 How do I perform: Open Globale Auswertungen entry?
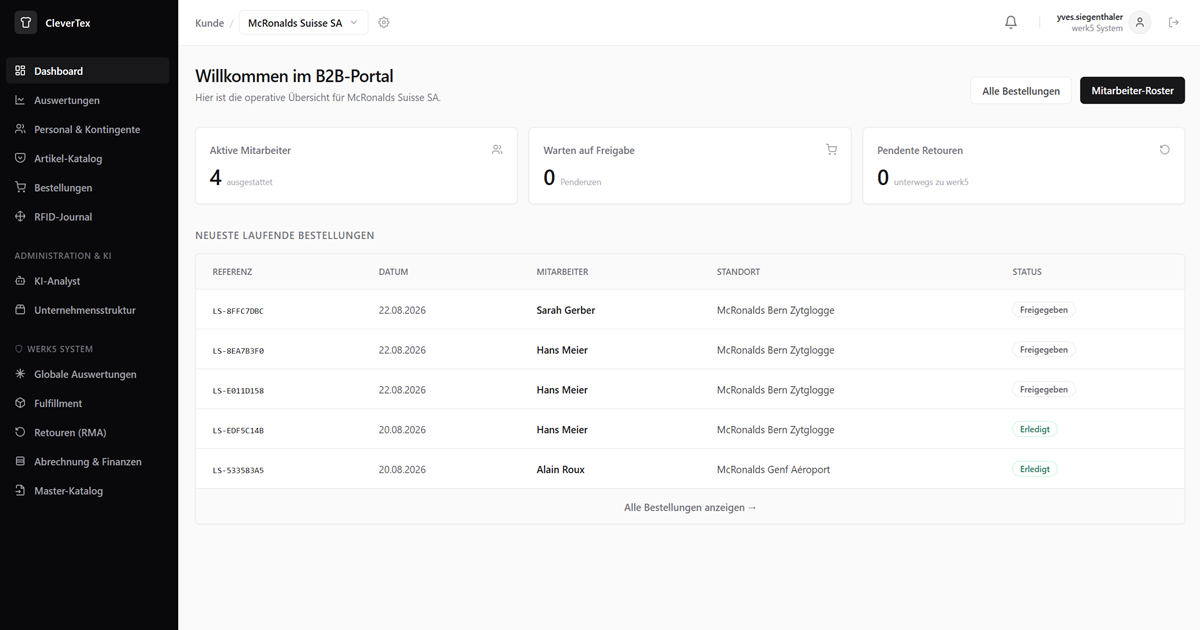pos(88,374)
